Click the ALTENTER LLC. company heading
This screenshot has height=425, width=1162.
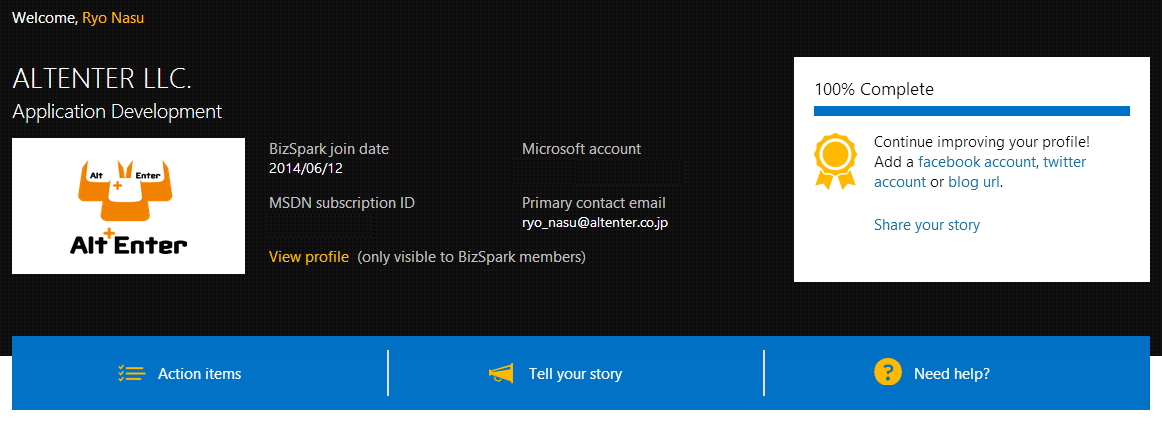[x=102, y=79]
